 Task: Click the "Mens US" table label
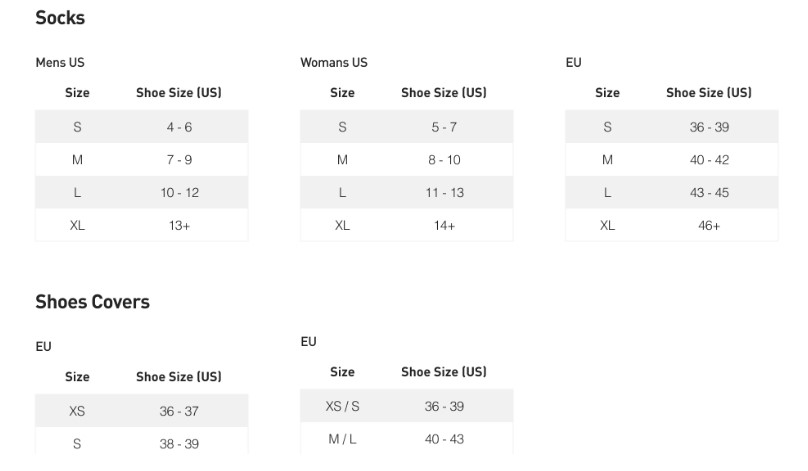(60, 63)
